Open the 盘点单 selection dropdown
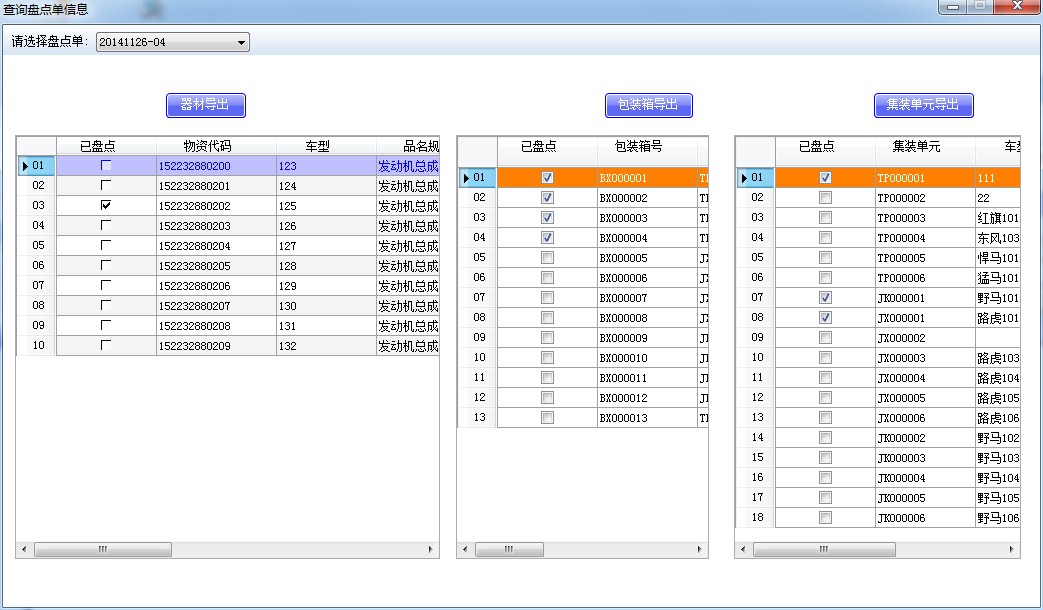 [241, 42]
